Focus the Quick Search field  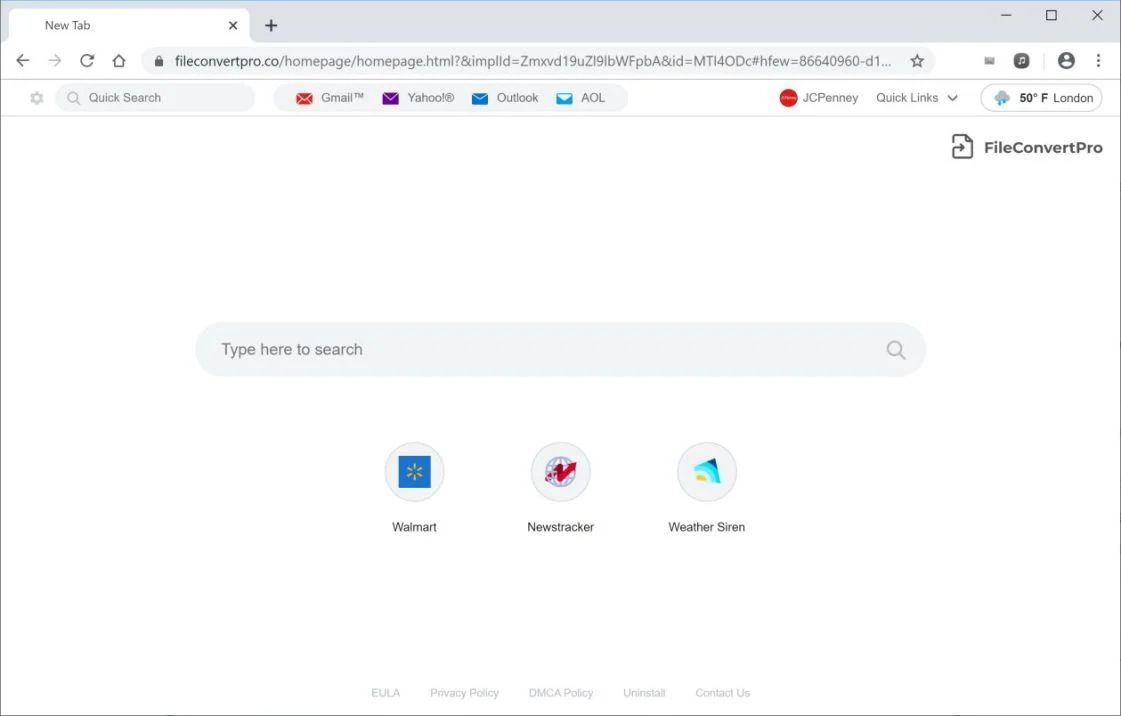(155, 98)
